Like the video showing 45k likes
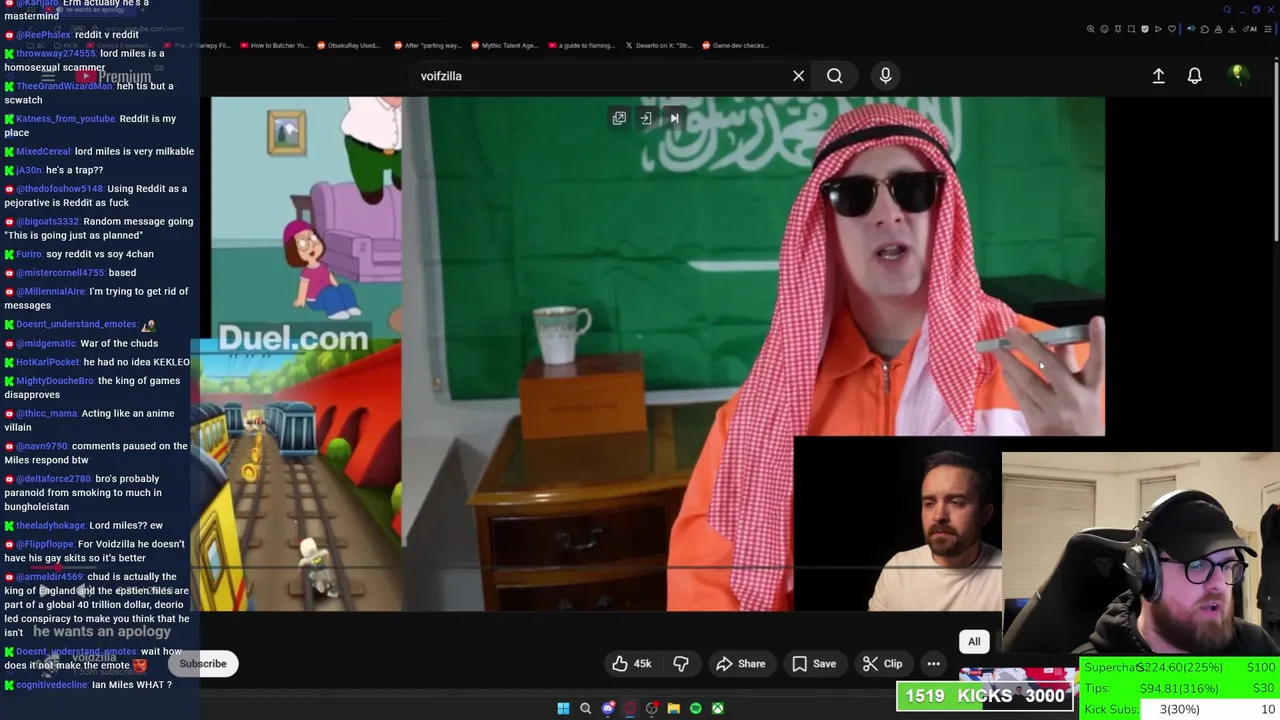Screen dimensions: 1280x720 632,664
